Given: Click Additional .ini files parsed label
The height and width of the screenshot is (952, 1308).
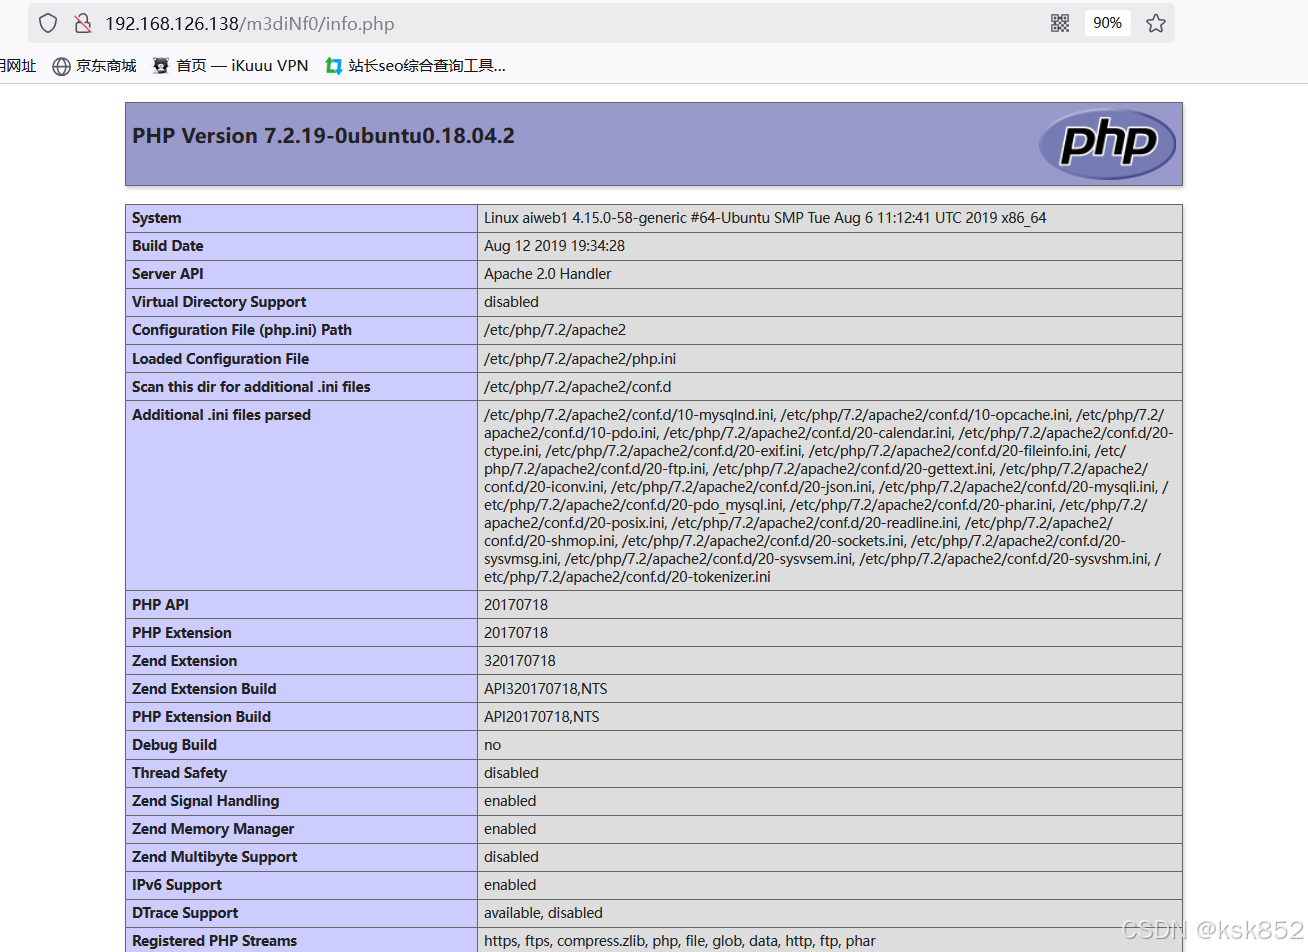Looking at the screenshot, I should (x=221, y=415).
